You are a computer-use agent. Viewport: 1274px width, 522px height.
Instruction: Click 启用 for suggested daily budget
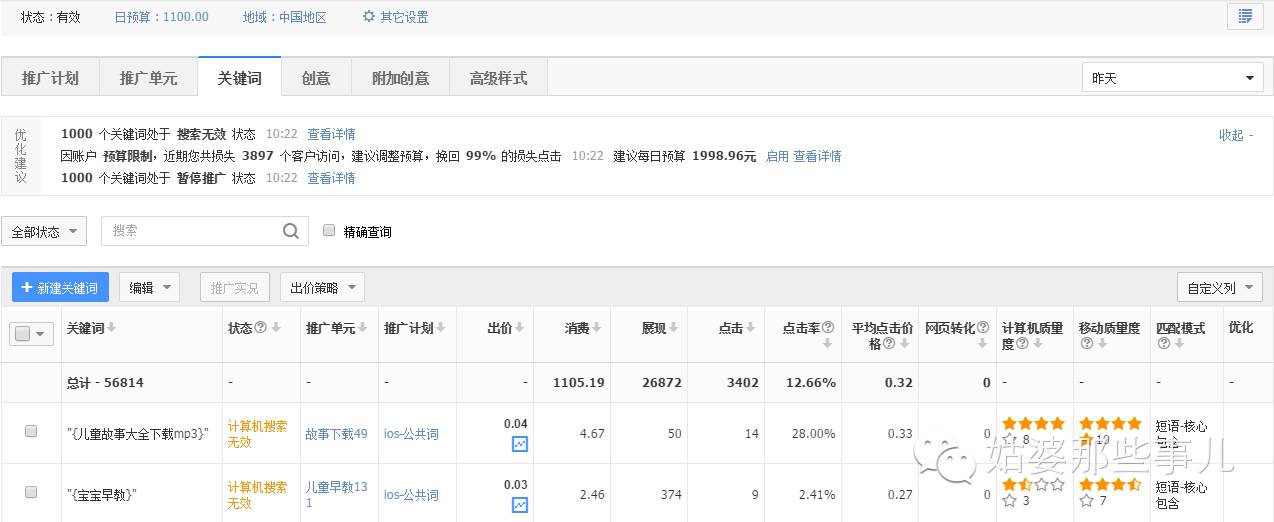(777, 156)
